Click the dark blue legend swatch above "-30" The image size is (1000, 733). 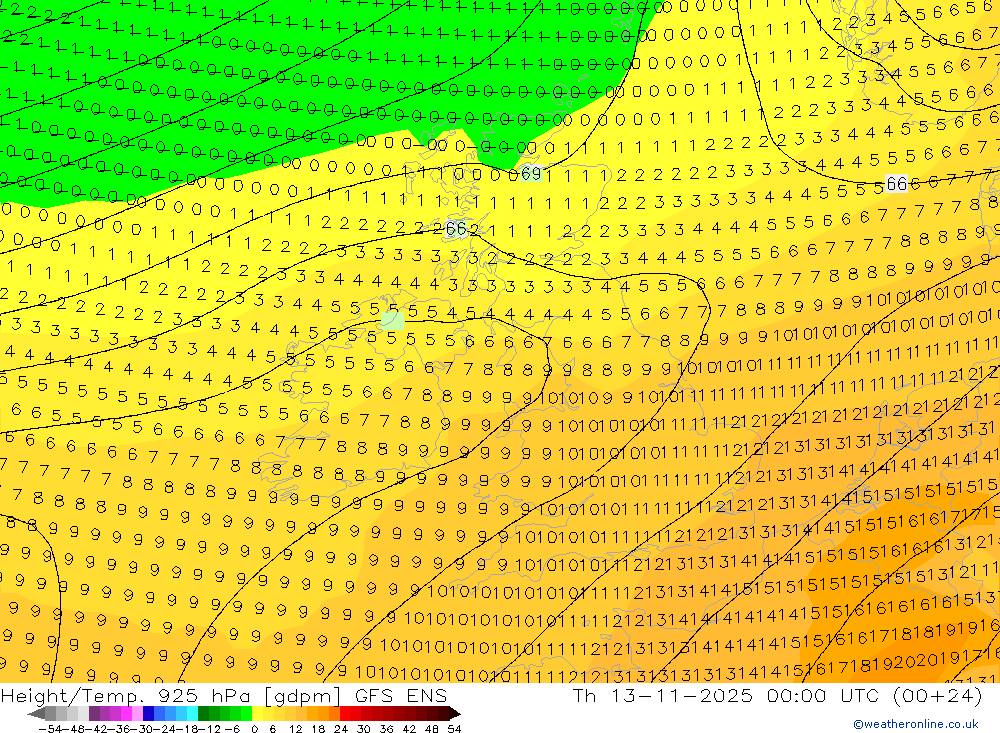[148, 714]
